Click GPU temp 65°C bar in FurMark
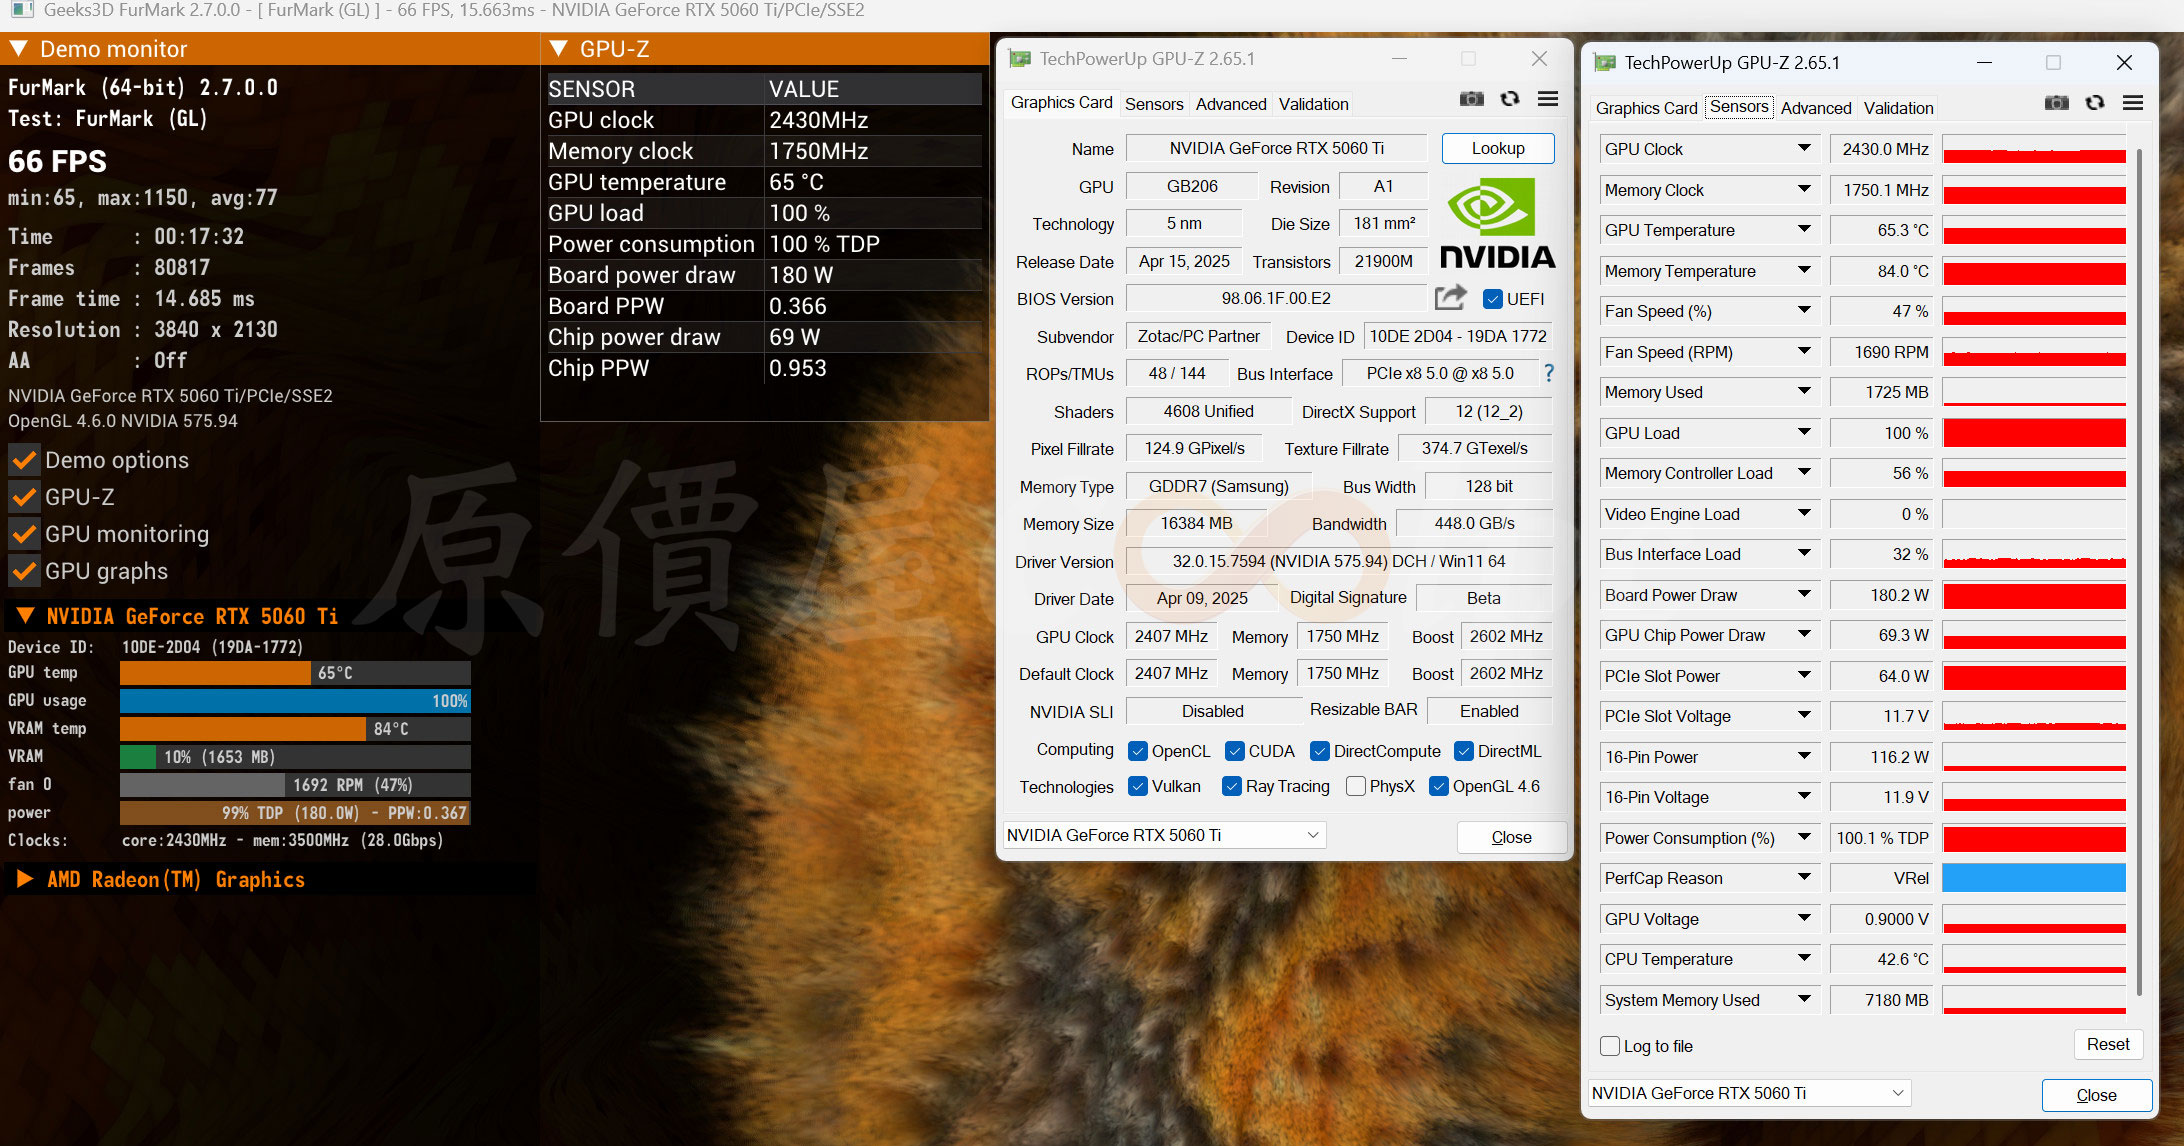Screen dimensions: 2184x1146 click(295, 673)
